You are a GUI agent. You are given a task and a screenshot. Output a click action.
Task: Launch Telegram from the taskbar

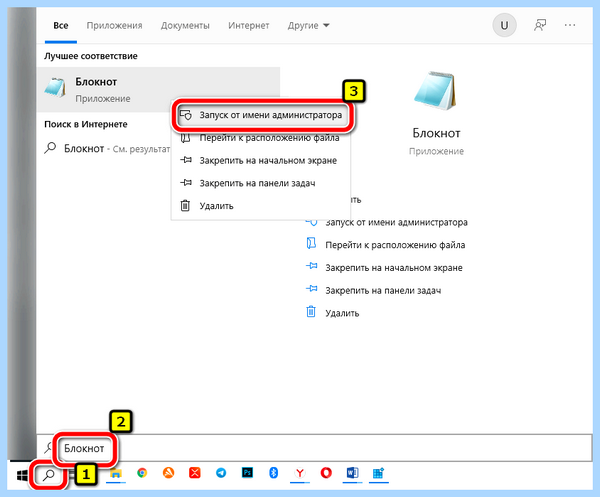[x=221, y=473]
